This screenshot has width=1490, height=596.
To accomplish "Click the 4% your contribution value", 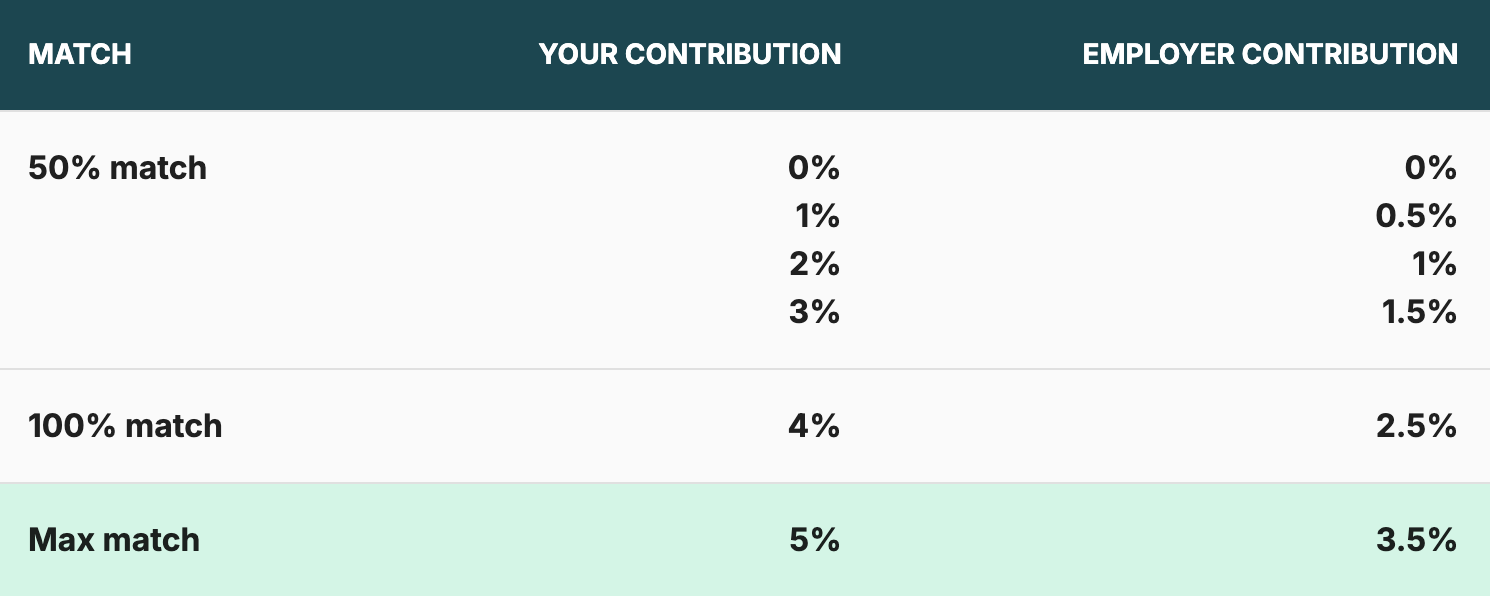I will point(814,426).
